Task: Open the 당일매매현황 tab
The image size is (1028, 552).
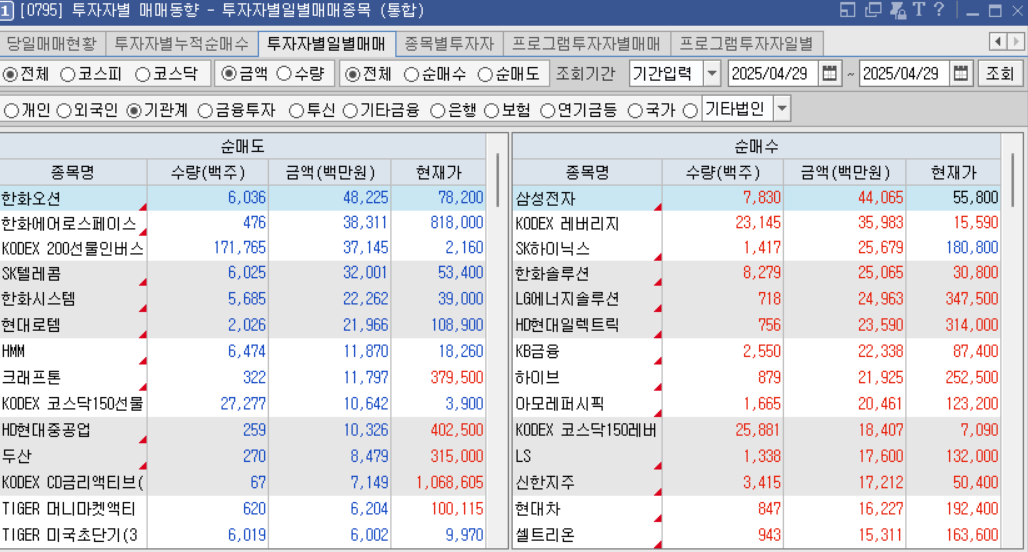Action: (52, 44)
